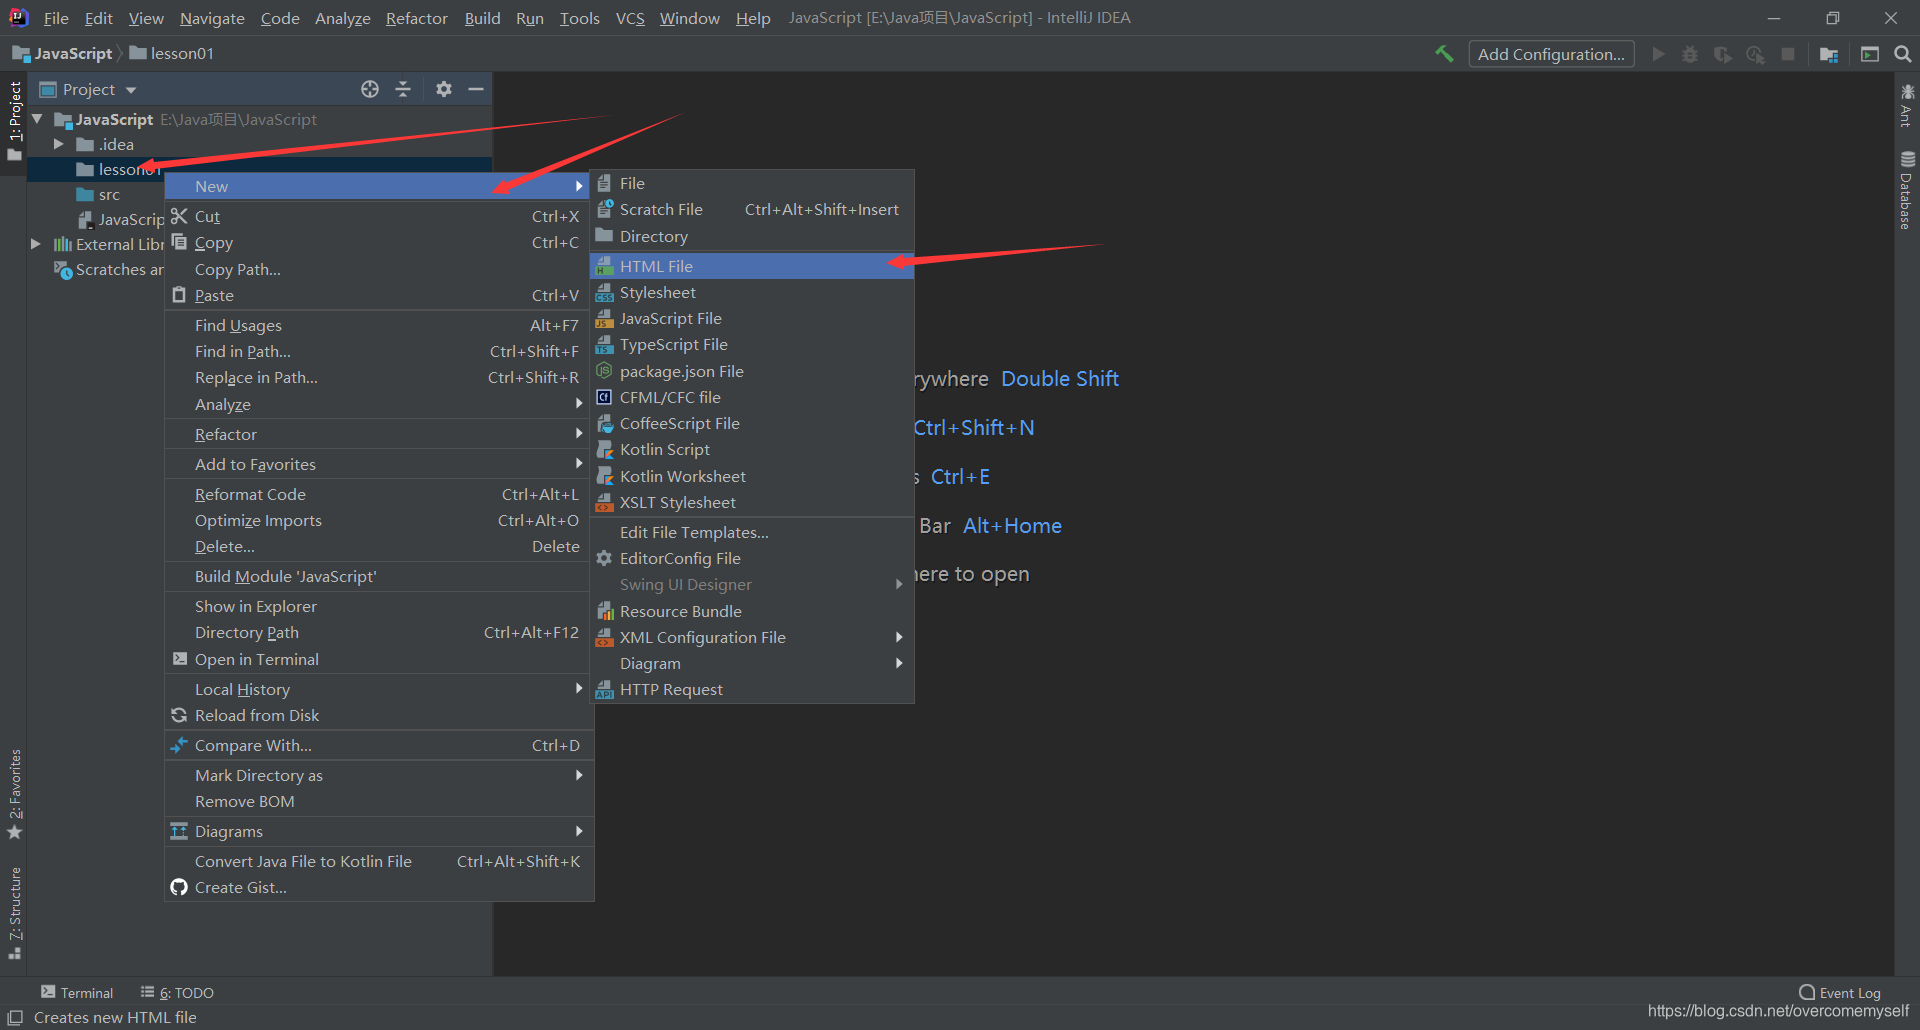Click Collapse All icon in Project panel
Image resolution: width=1920 pixels, height=1030 pixels.
tap(403, 89)
